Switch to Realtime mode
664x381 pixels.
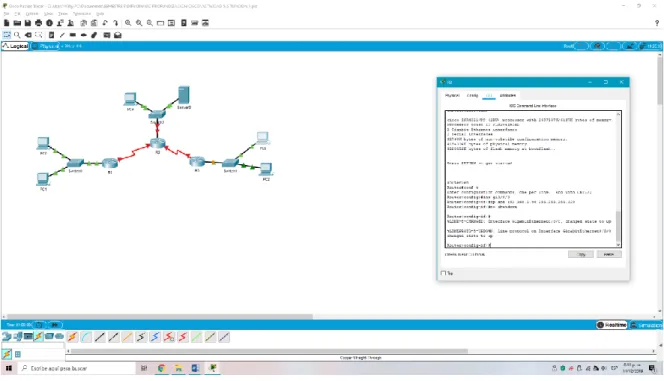[611, 325]
